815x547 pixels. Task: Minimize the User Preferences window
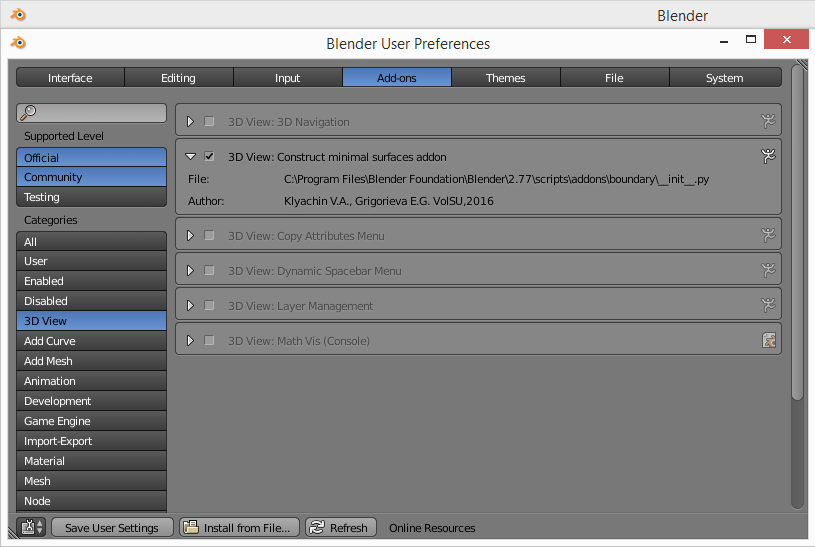click(x=724, y=41)
